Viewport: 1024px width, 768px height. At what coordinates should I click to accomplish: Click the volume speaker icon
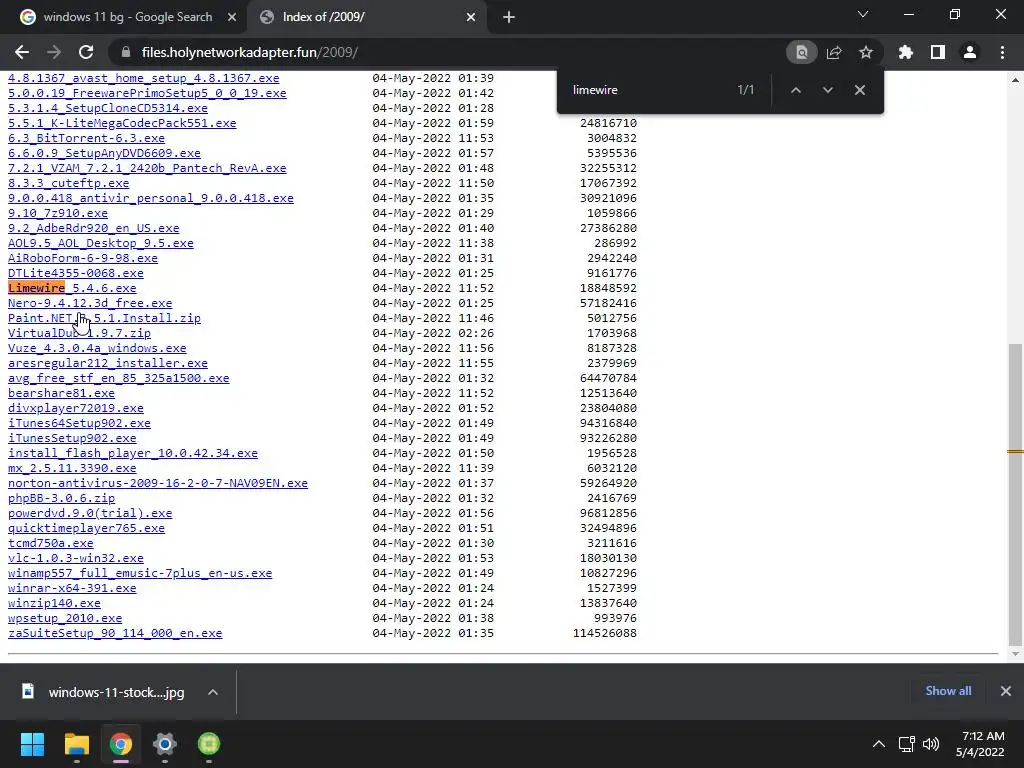(x=931, y=744)
